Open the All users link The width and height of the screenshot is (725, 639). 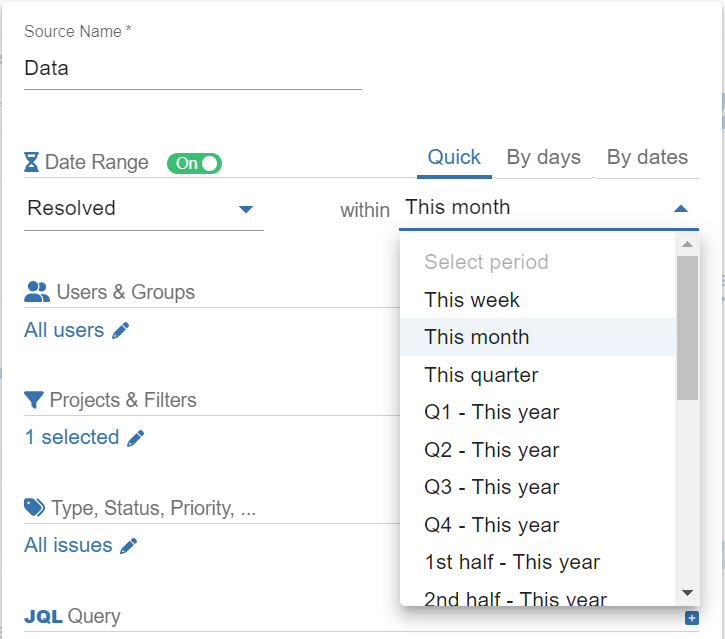click(64, 331)
